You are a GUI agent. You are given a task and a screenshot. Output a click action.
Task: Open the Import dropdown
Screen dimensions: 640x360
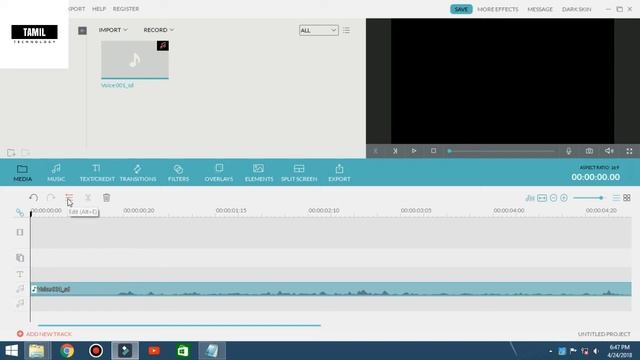pos(113,30)
